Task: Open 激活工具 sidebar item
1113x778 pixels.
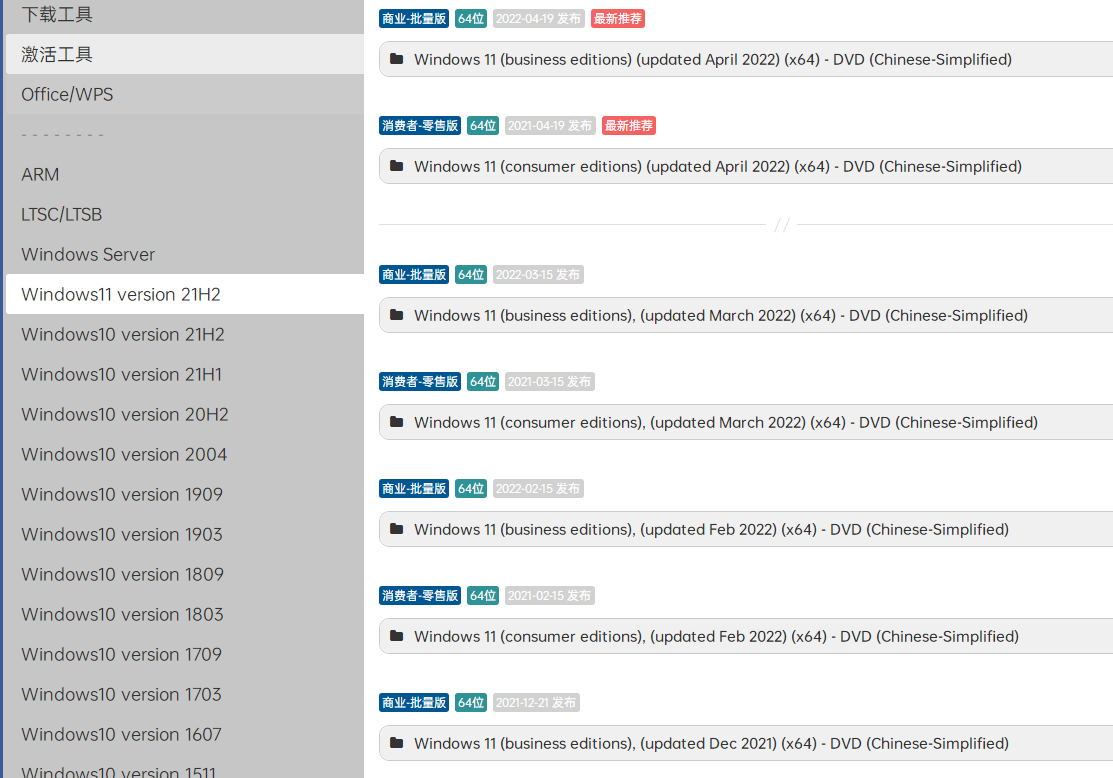Action: (x=185, y=54)
